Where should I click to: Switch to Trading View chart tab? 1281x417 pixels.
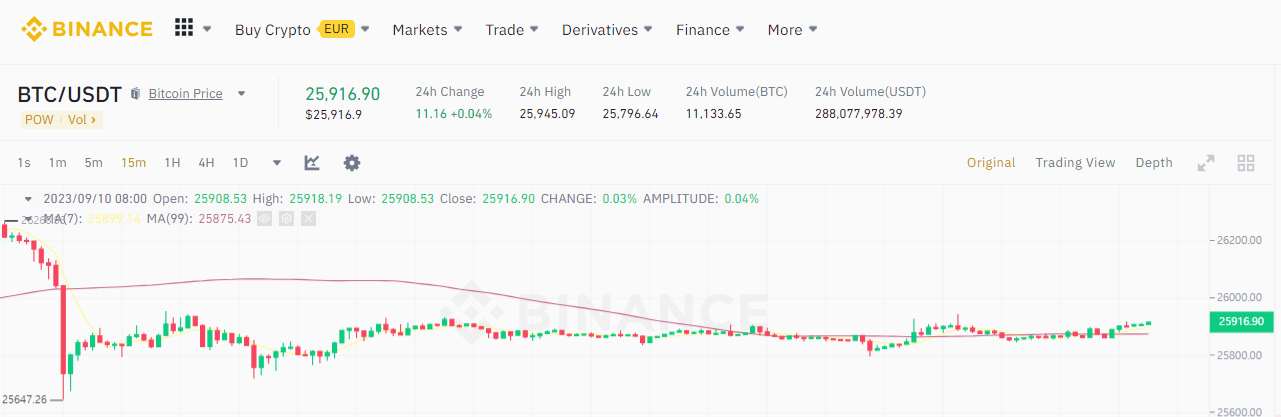click(x=1075, y=163)
